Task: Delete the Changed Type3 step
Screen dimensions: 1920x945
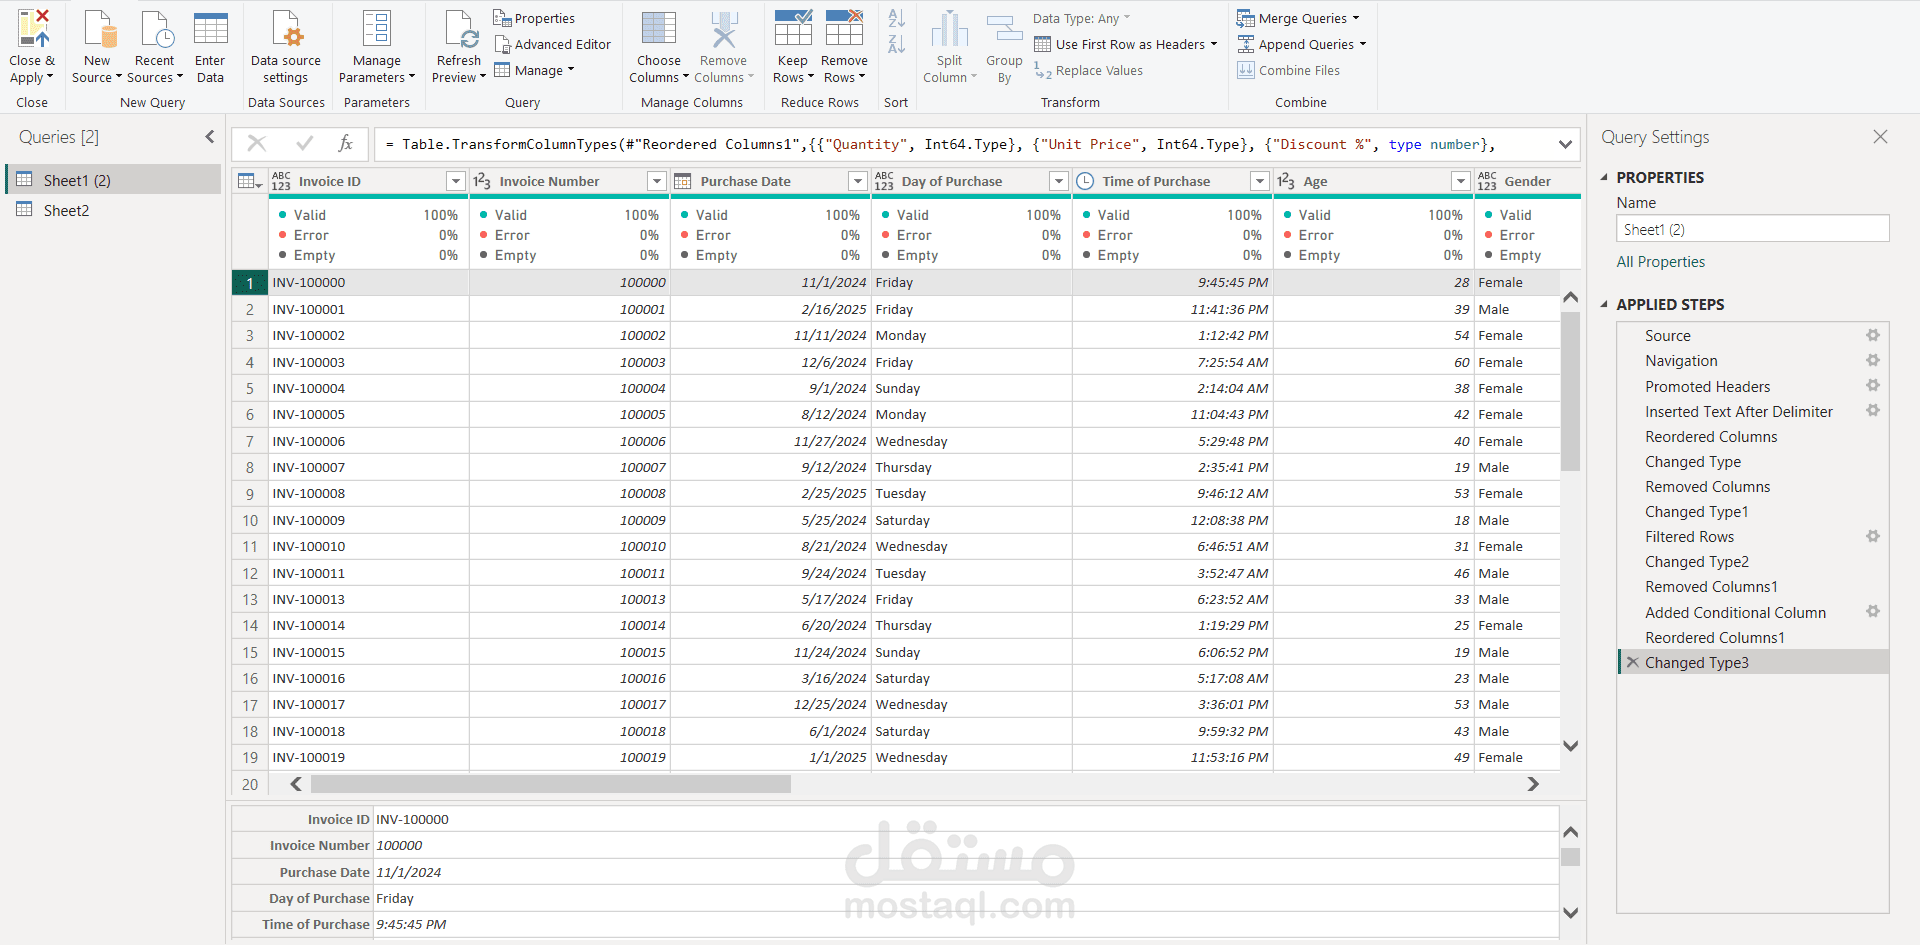Action: point(1632,663)
